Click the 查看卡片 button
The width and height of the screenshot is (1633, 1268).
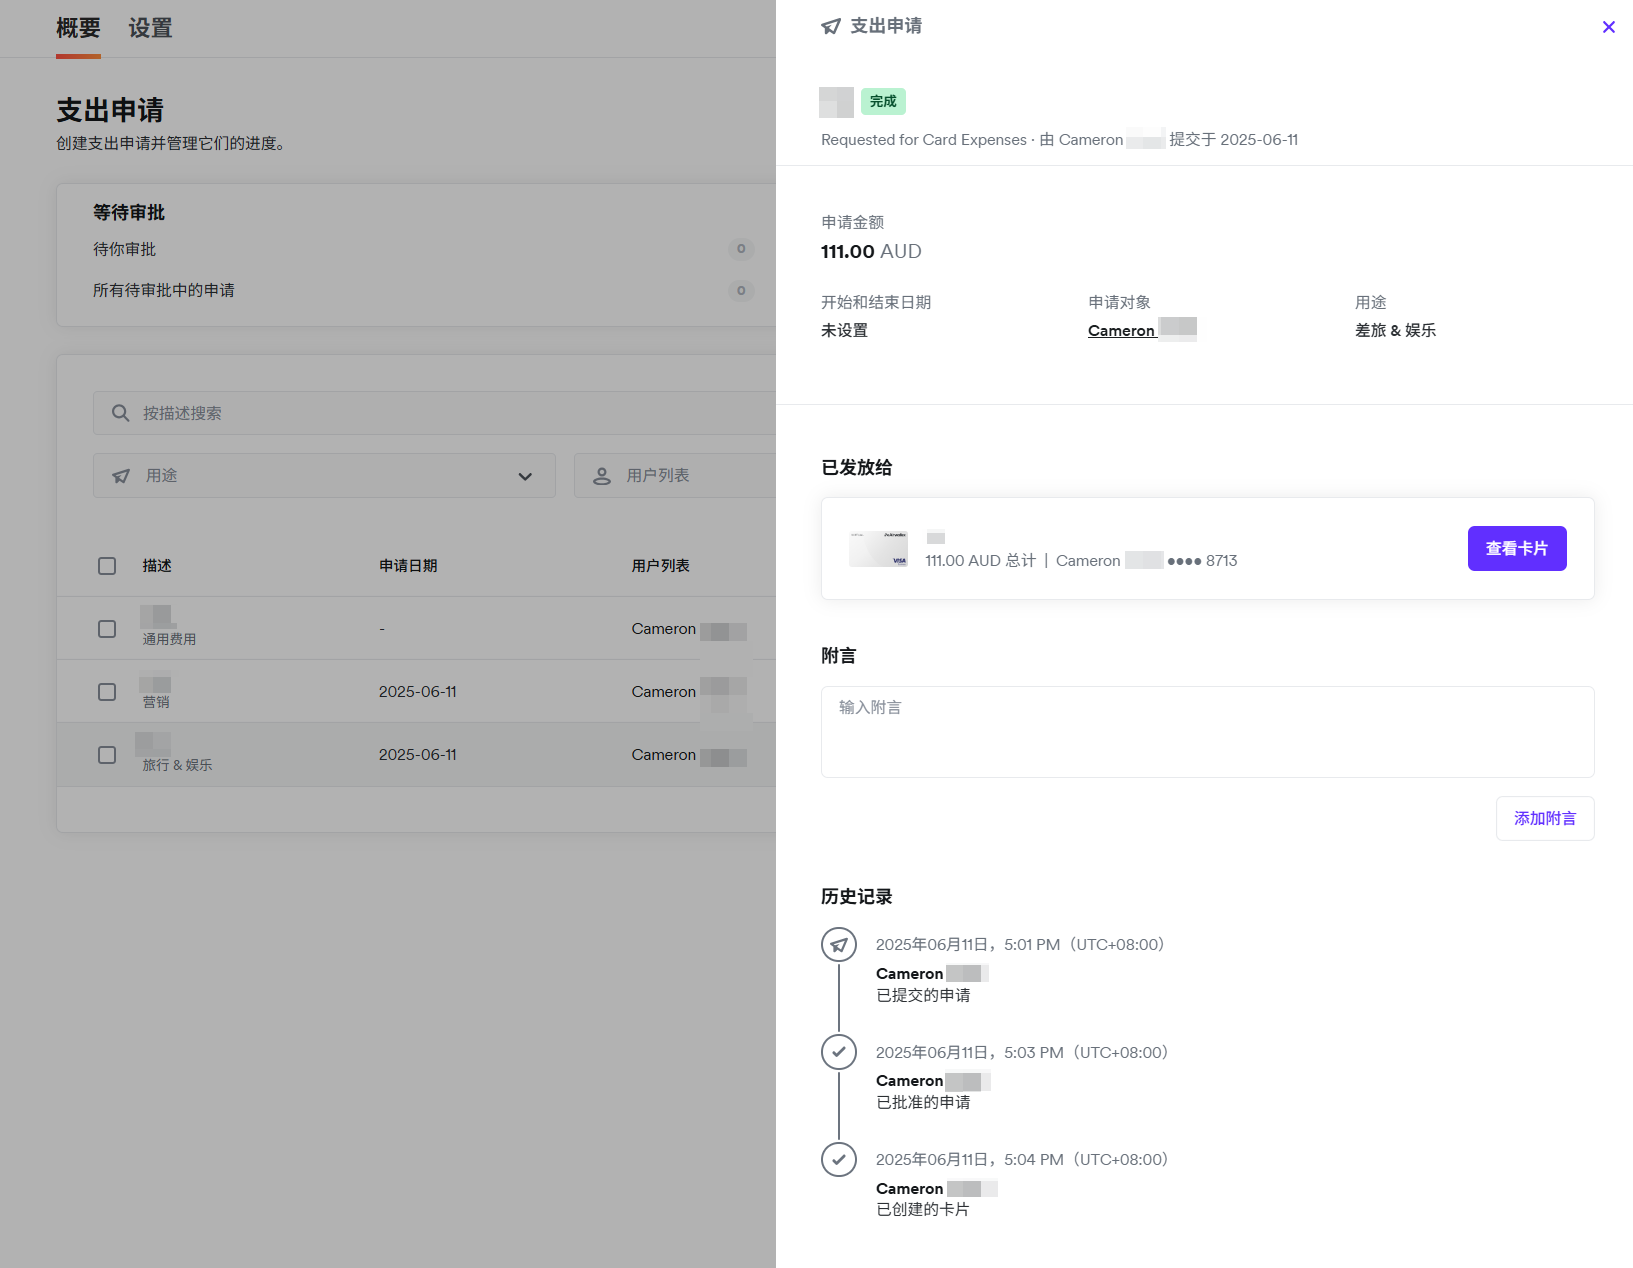click(1516, 549)
